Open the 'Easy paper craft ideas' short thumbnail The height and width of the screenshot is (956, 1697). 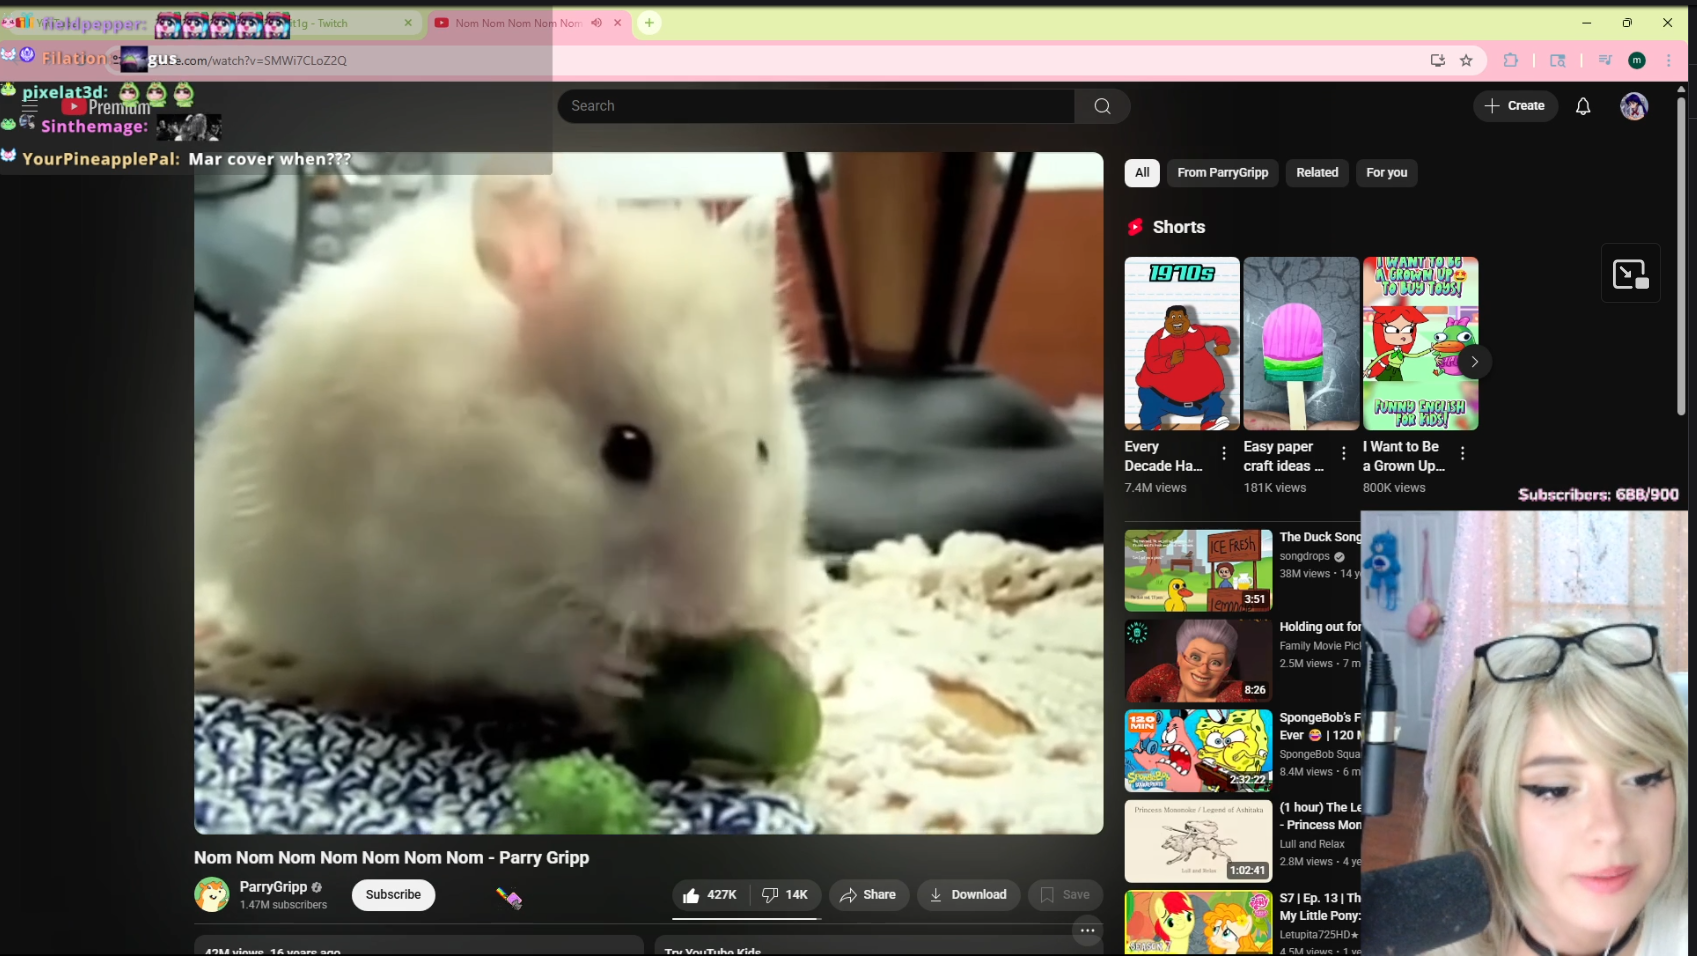1301,343
